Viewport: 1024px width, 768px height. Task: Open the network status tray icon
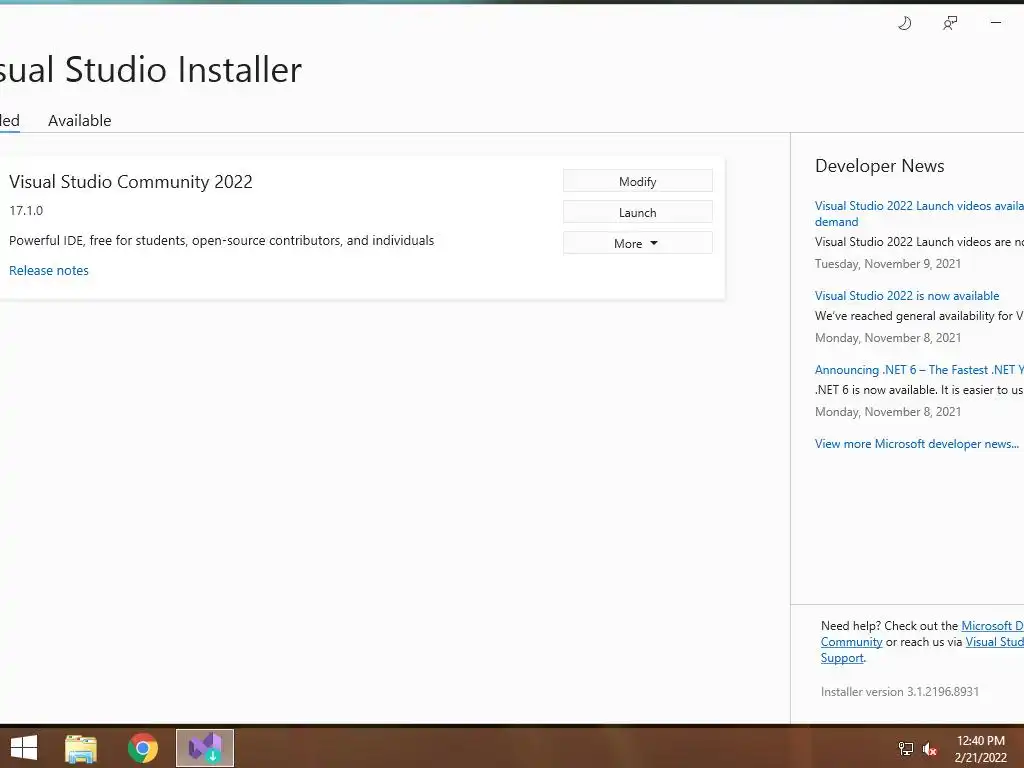click(906, 748)
